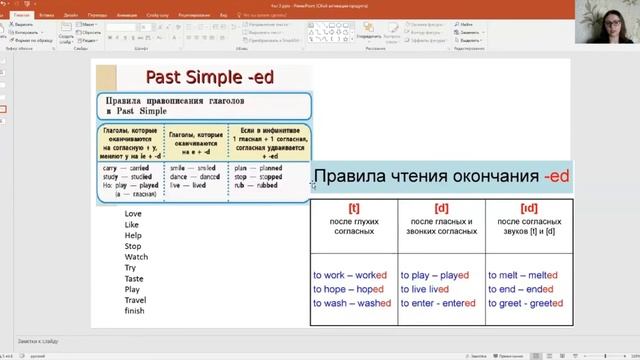Click the zoom in plus at the slider end
This screenshot has height=360, width=640.
click(x=625, y=356)
